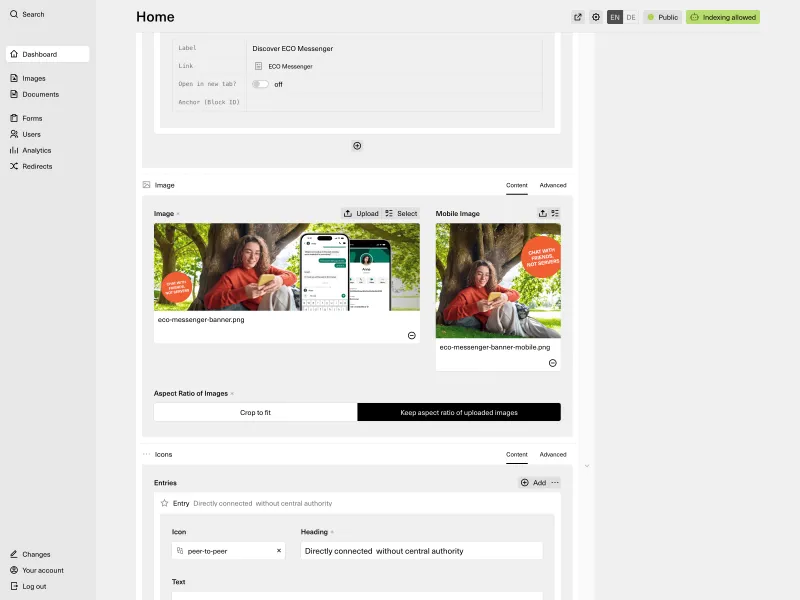Open the Entries overflow menu dots
This screenshot has width=800, height=600.
[x=556, y=482]
